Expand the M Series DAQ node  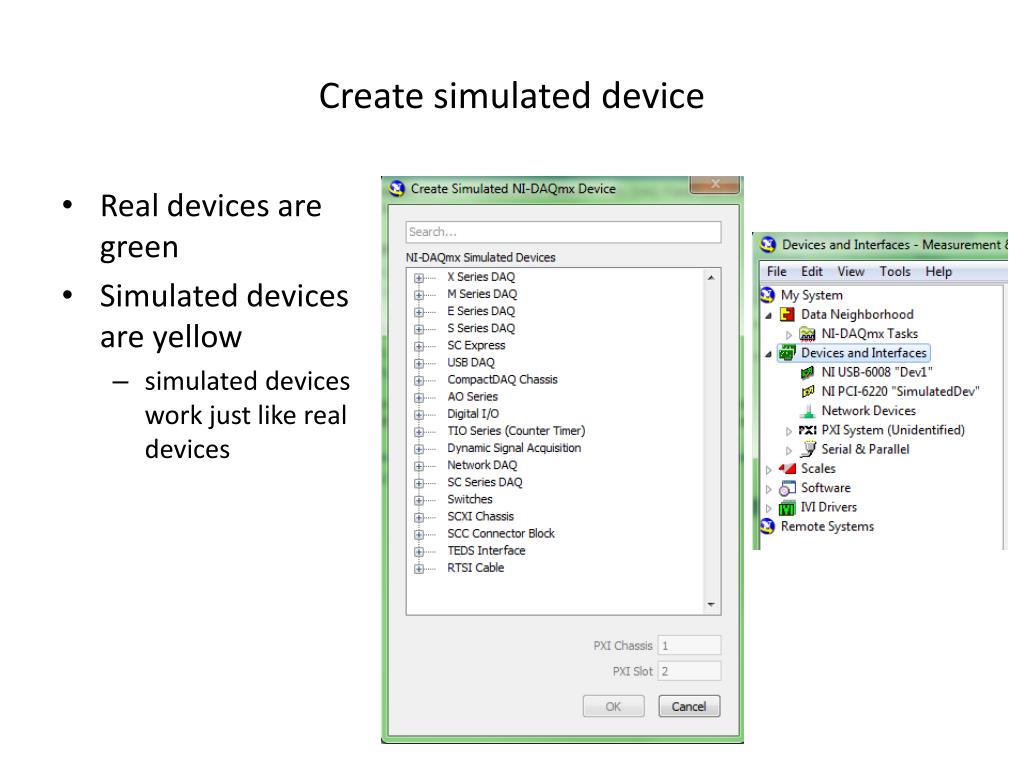pos(419,295)
